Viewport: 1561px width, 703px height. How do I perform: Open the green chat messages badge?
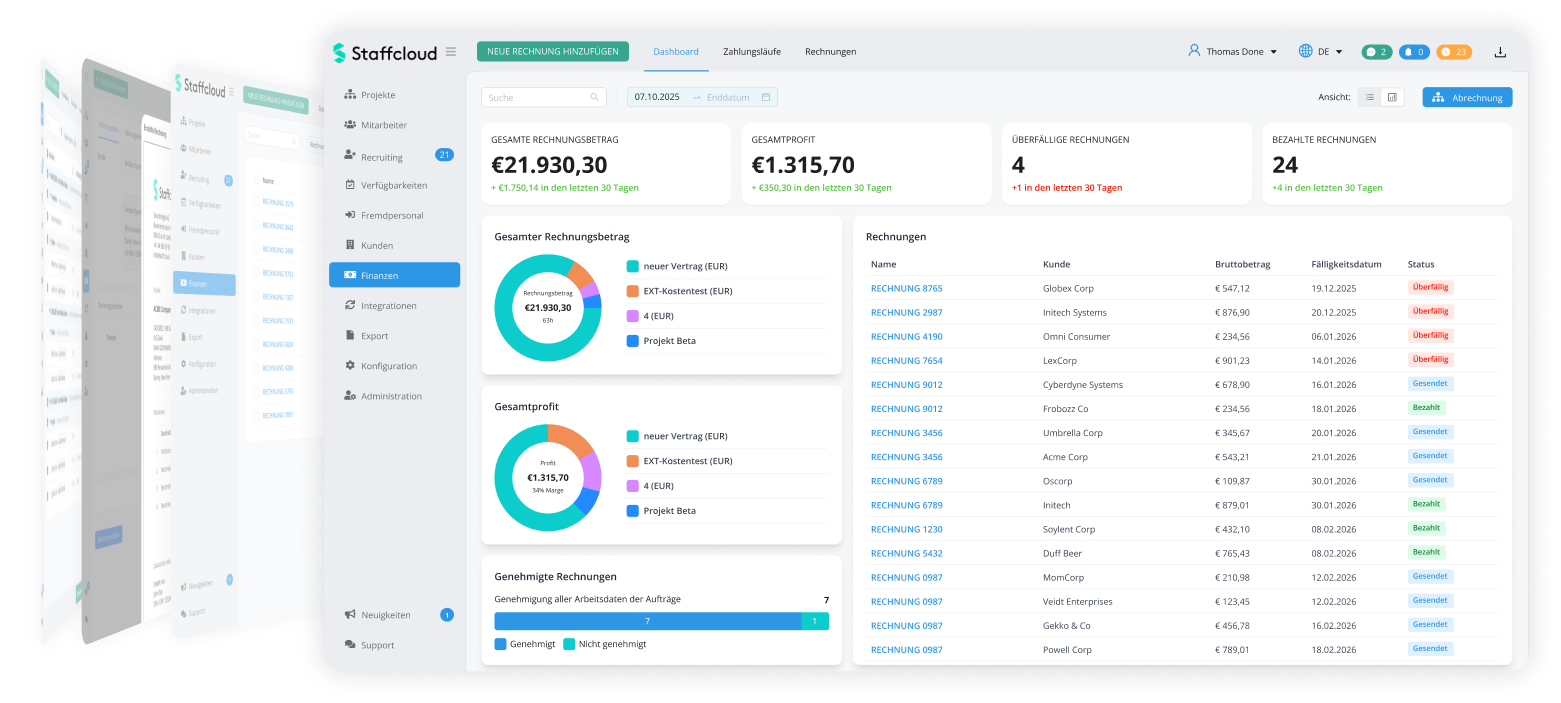[x=1376, y=52]
